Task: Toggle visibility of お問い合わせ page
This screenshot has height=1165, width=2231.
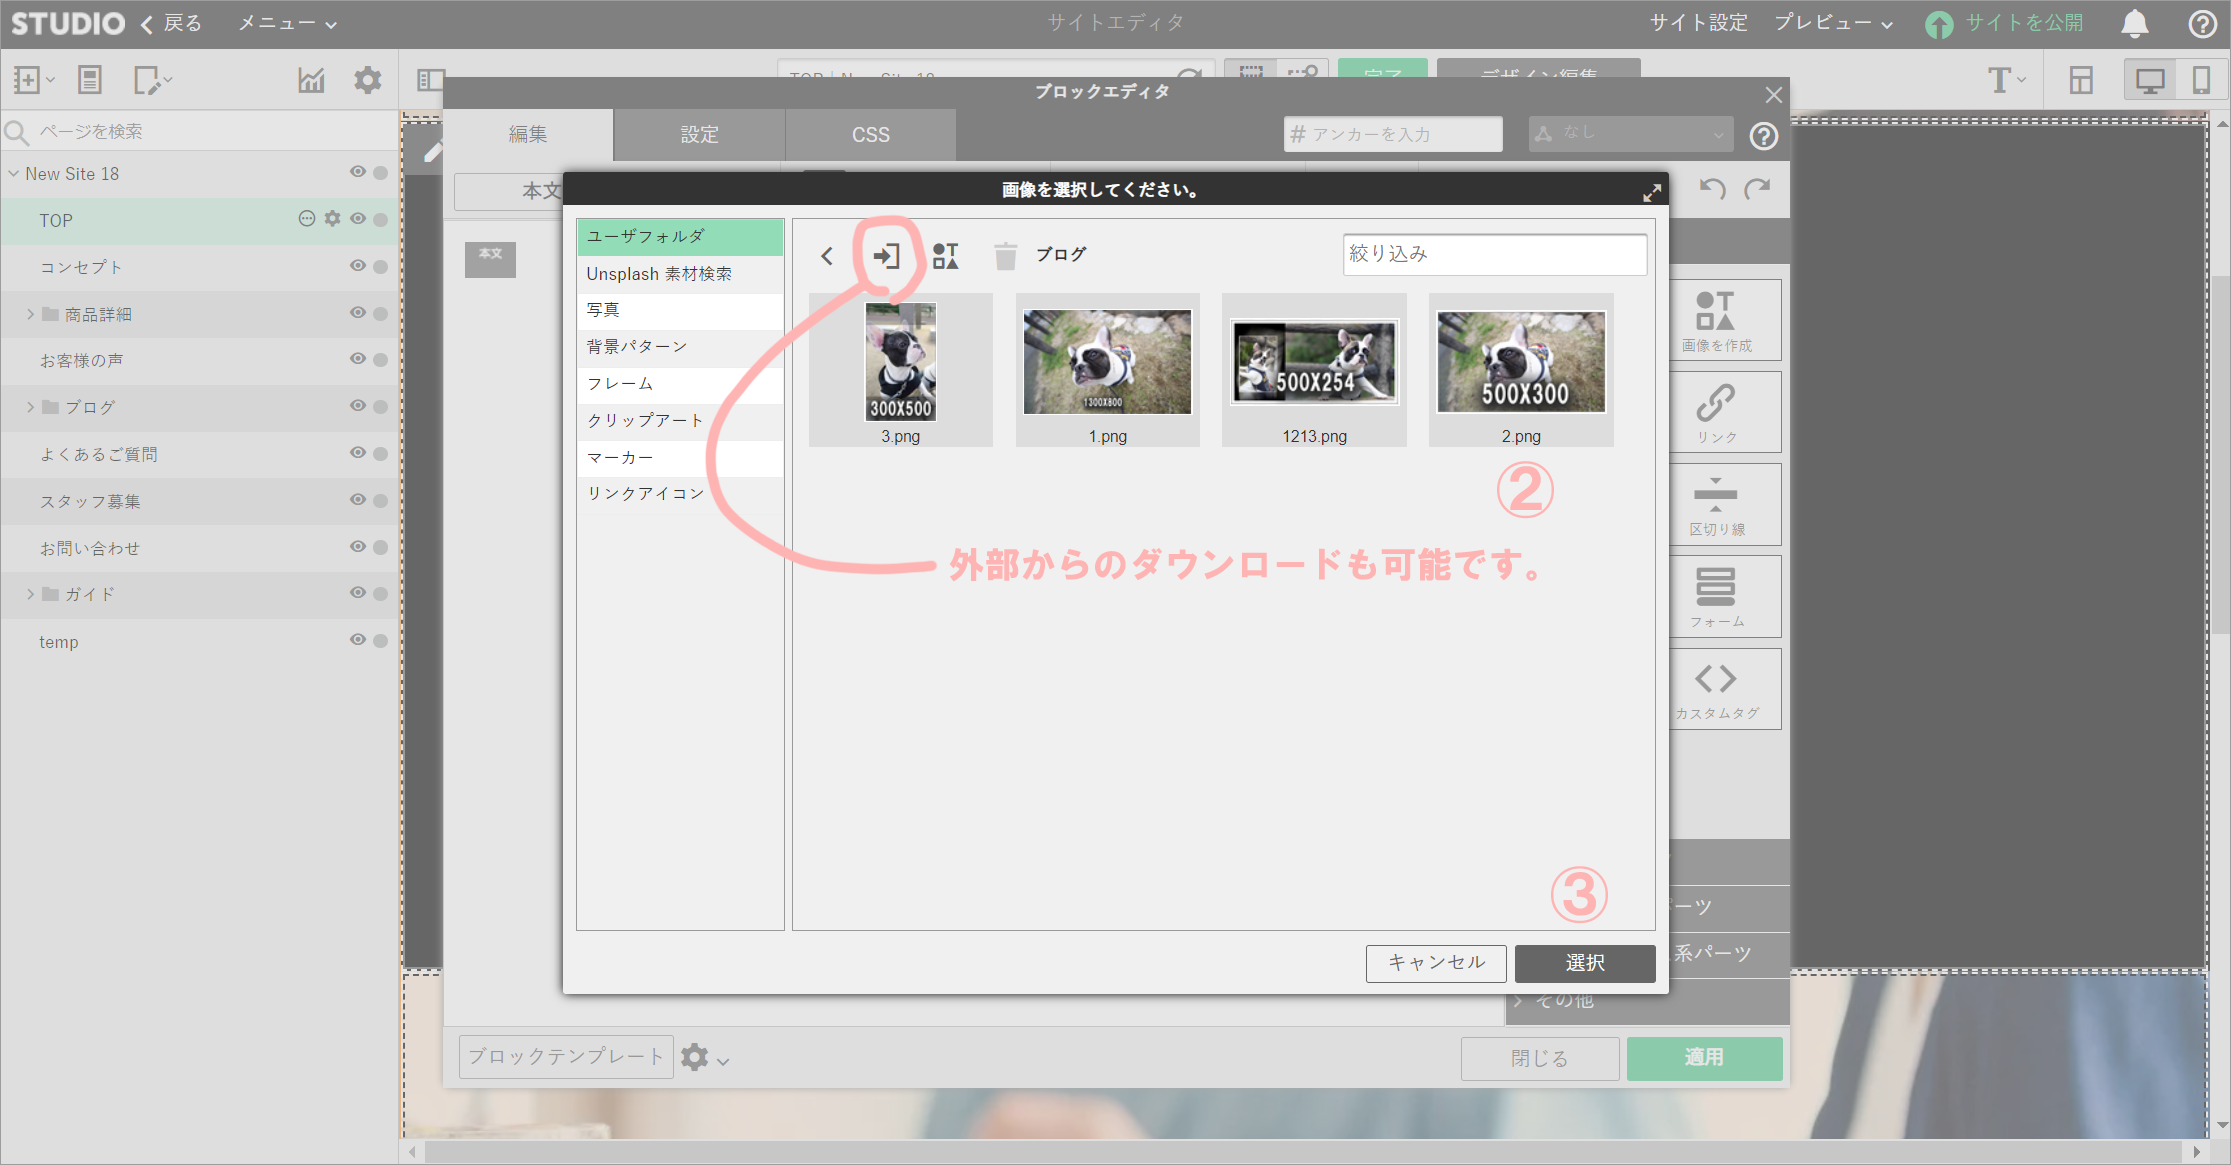Action: [357, 547]
